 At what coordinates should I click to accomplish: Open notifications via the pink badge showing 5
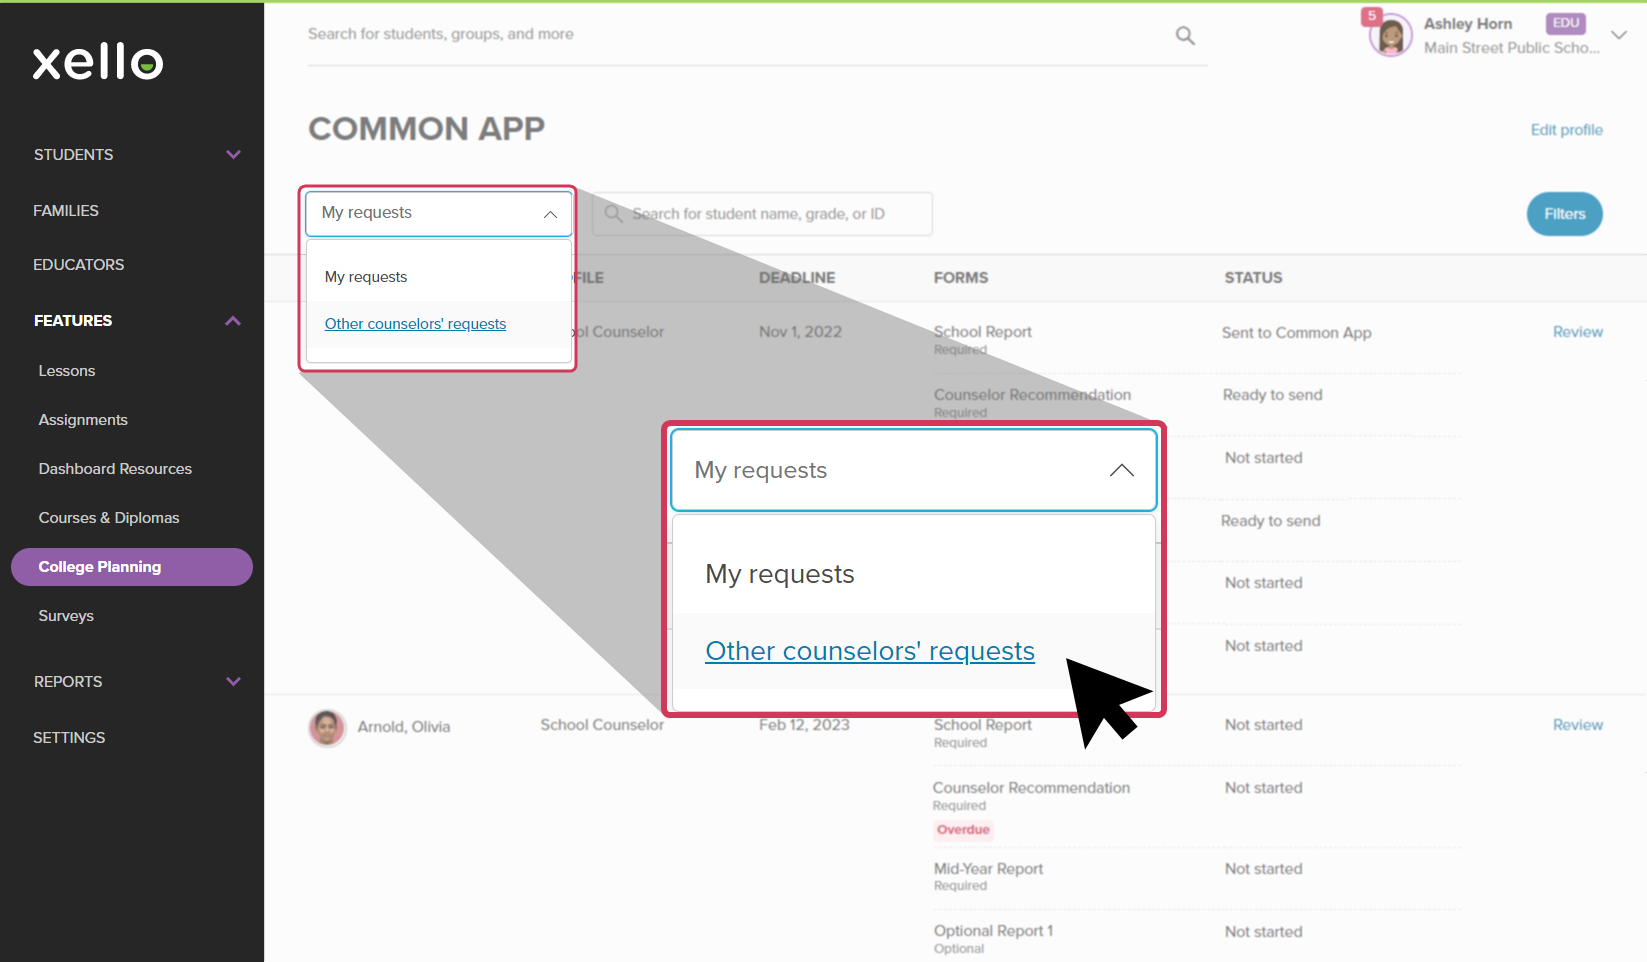pos(1374,15)
